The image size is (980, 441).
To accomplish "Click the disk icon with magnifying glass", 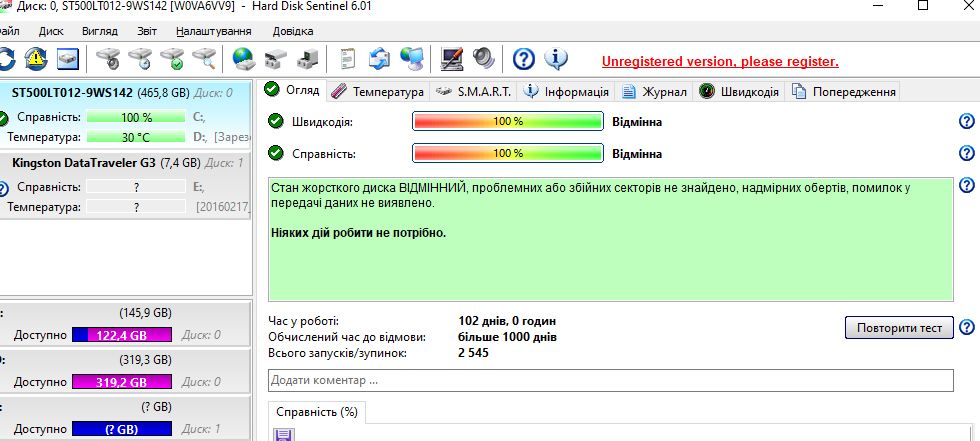I will point(204,59).
